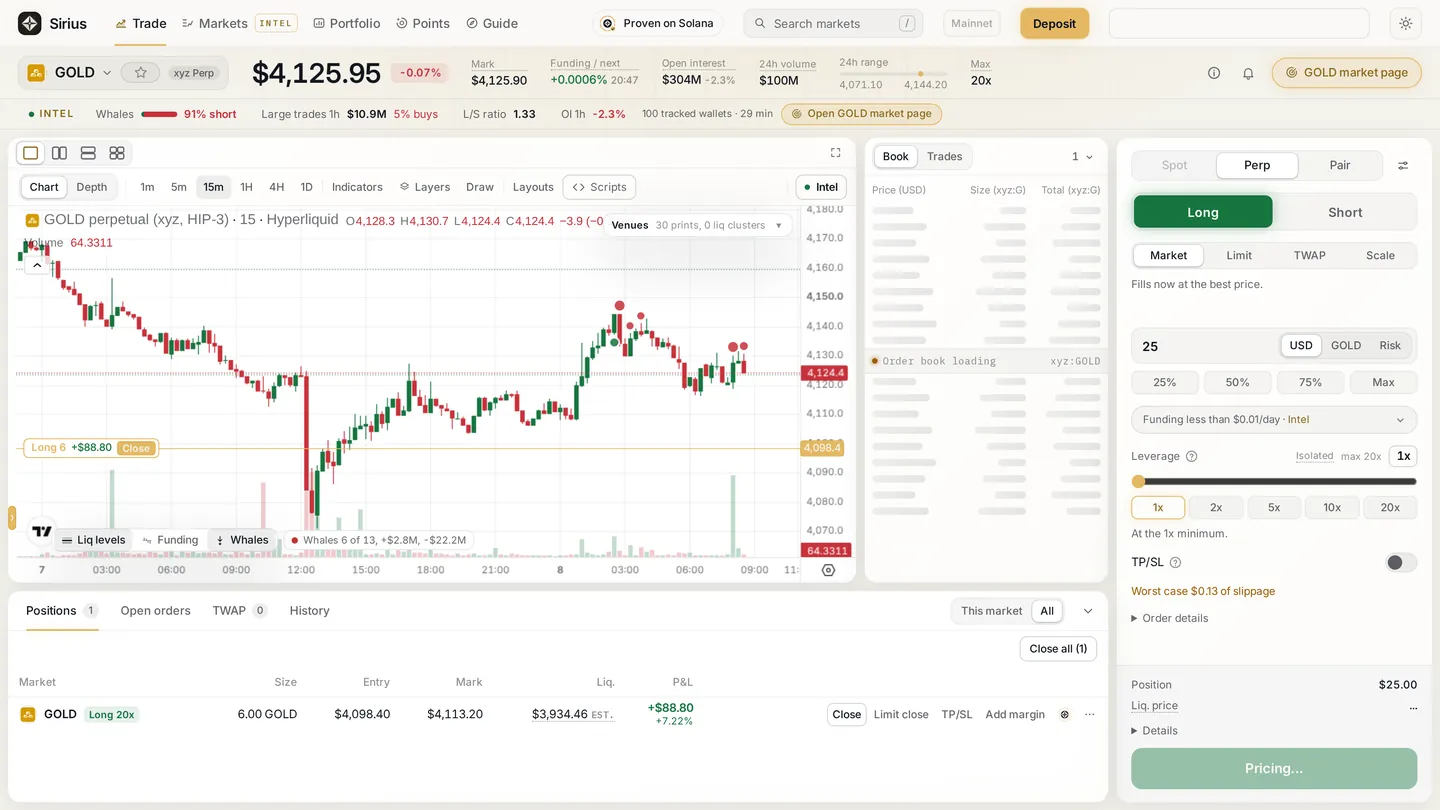Toggle the Intel overlay on chart
The width and height of the screenshot is (1440, 810).
point(821,187)
